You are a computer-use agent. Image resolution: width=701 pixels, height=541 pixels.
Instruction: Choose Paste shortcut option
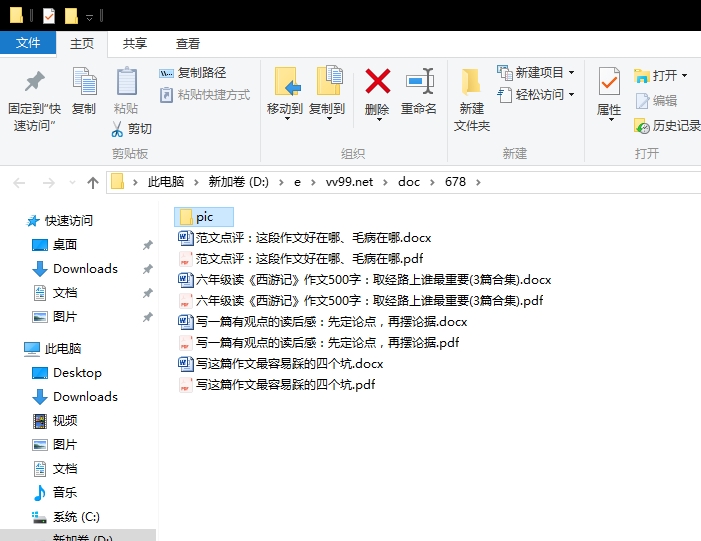click(205, 95)
